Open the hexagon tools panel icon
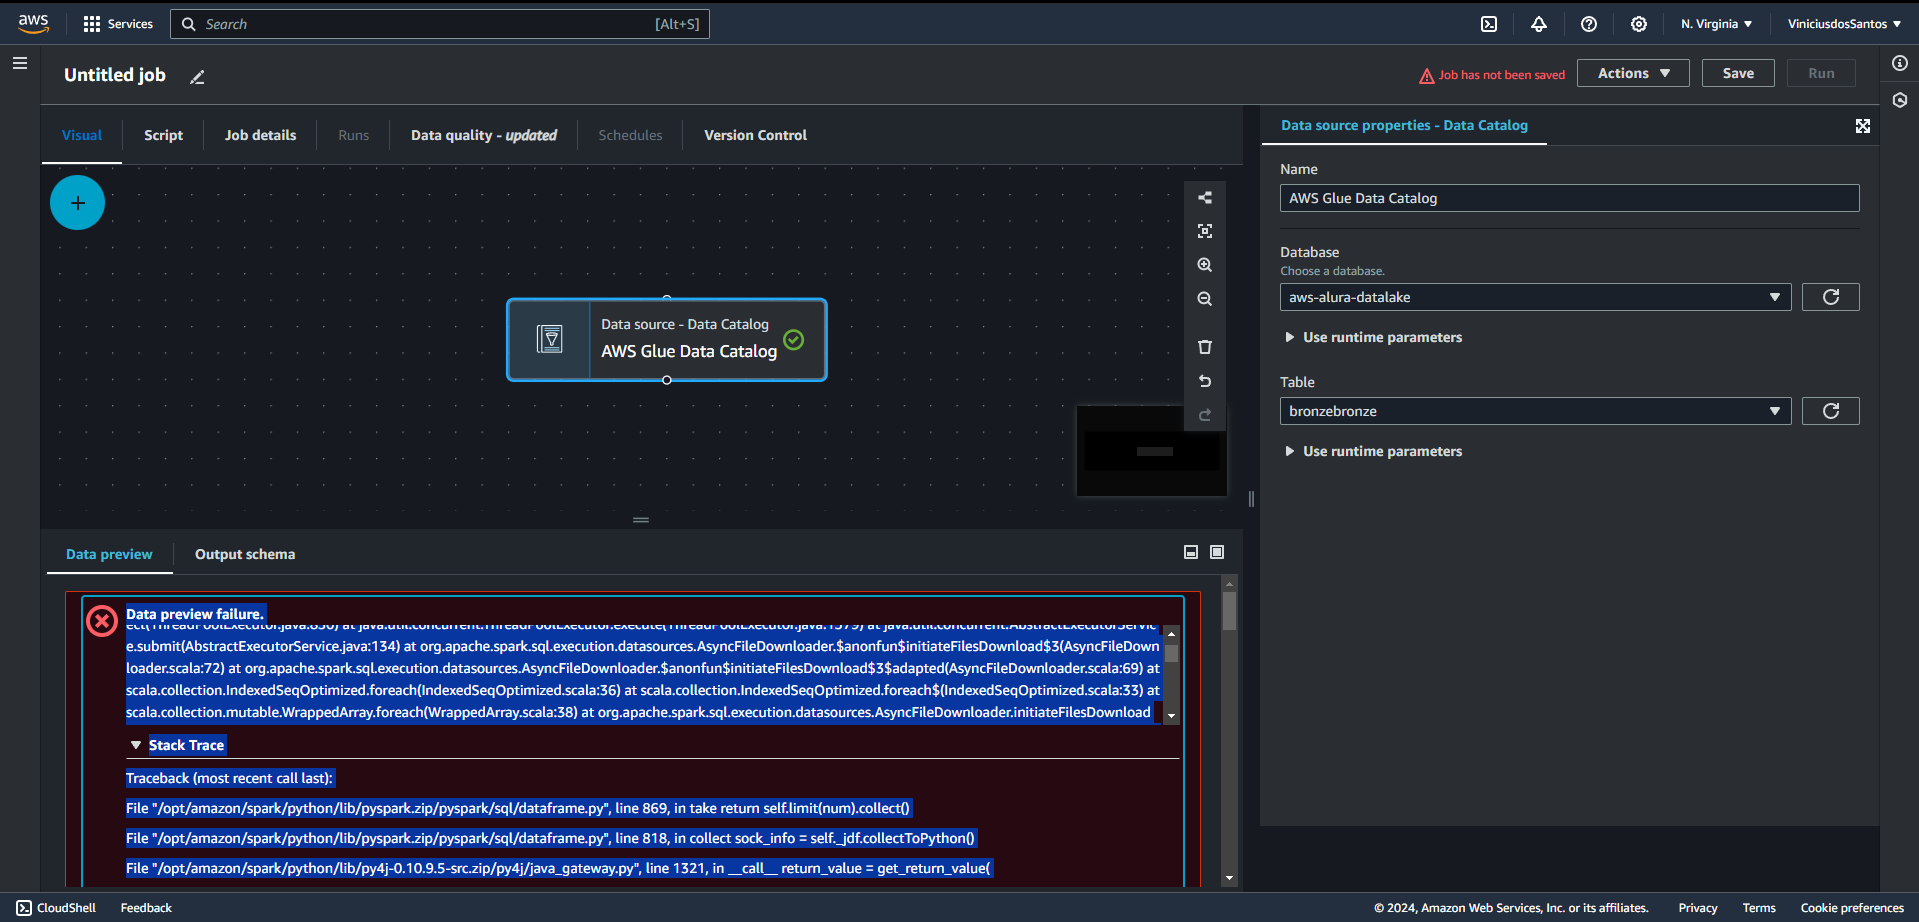The width and height of the screenshot is (1919, 922). click(x=1900, y=100)
